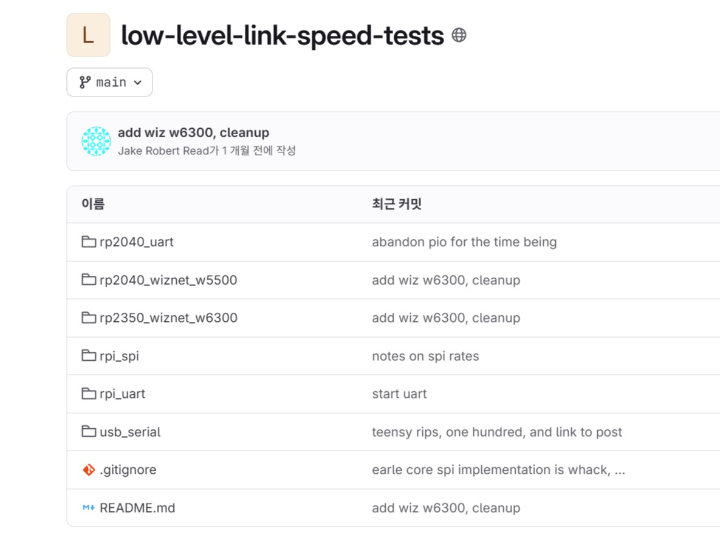The image size is (720, 540).
Task: Click Jake Robert Read's avatar image
Action: [x=96, y=141]
